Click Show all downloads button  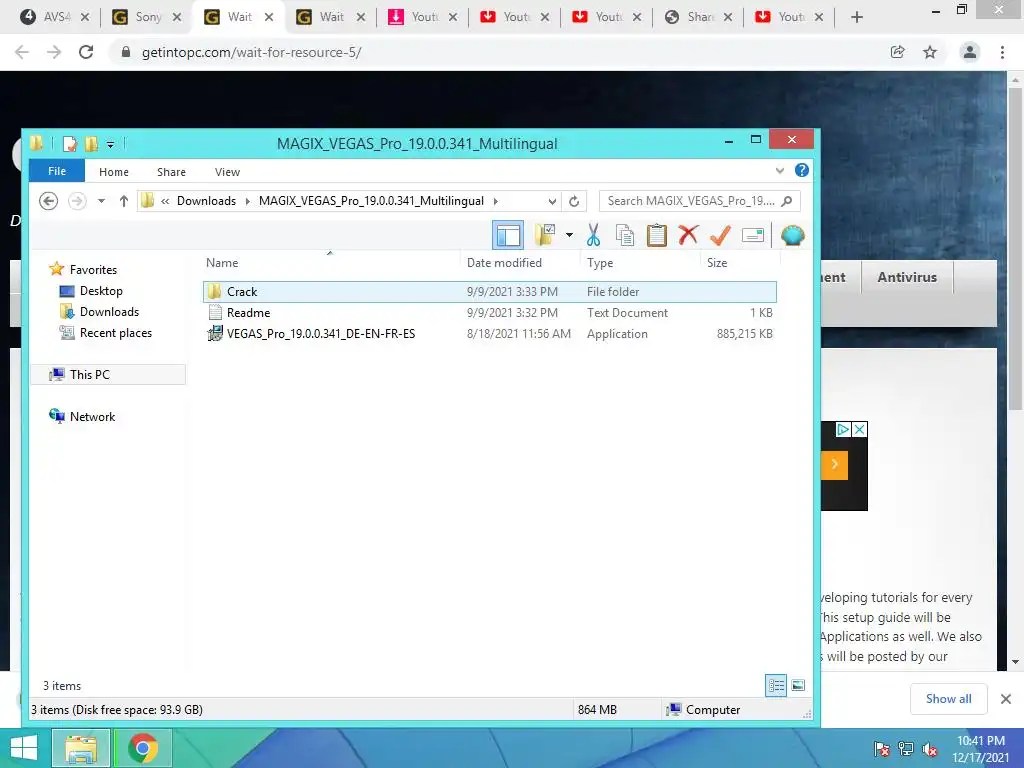948,699
